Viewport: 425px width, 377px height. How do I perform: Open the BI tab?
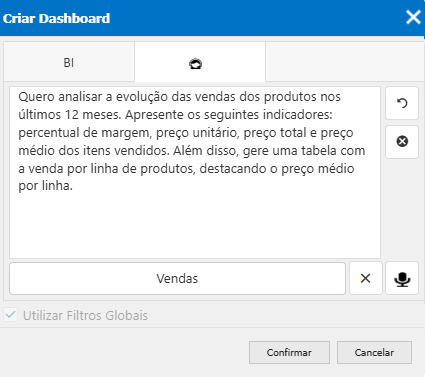69,62
